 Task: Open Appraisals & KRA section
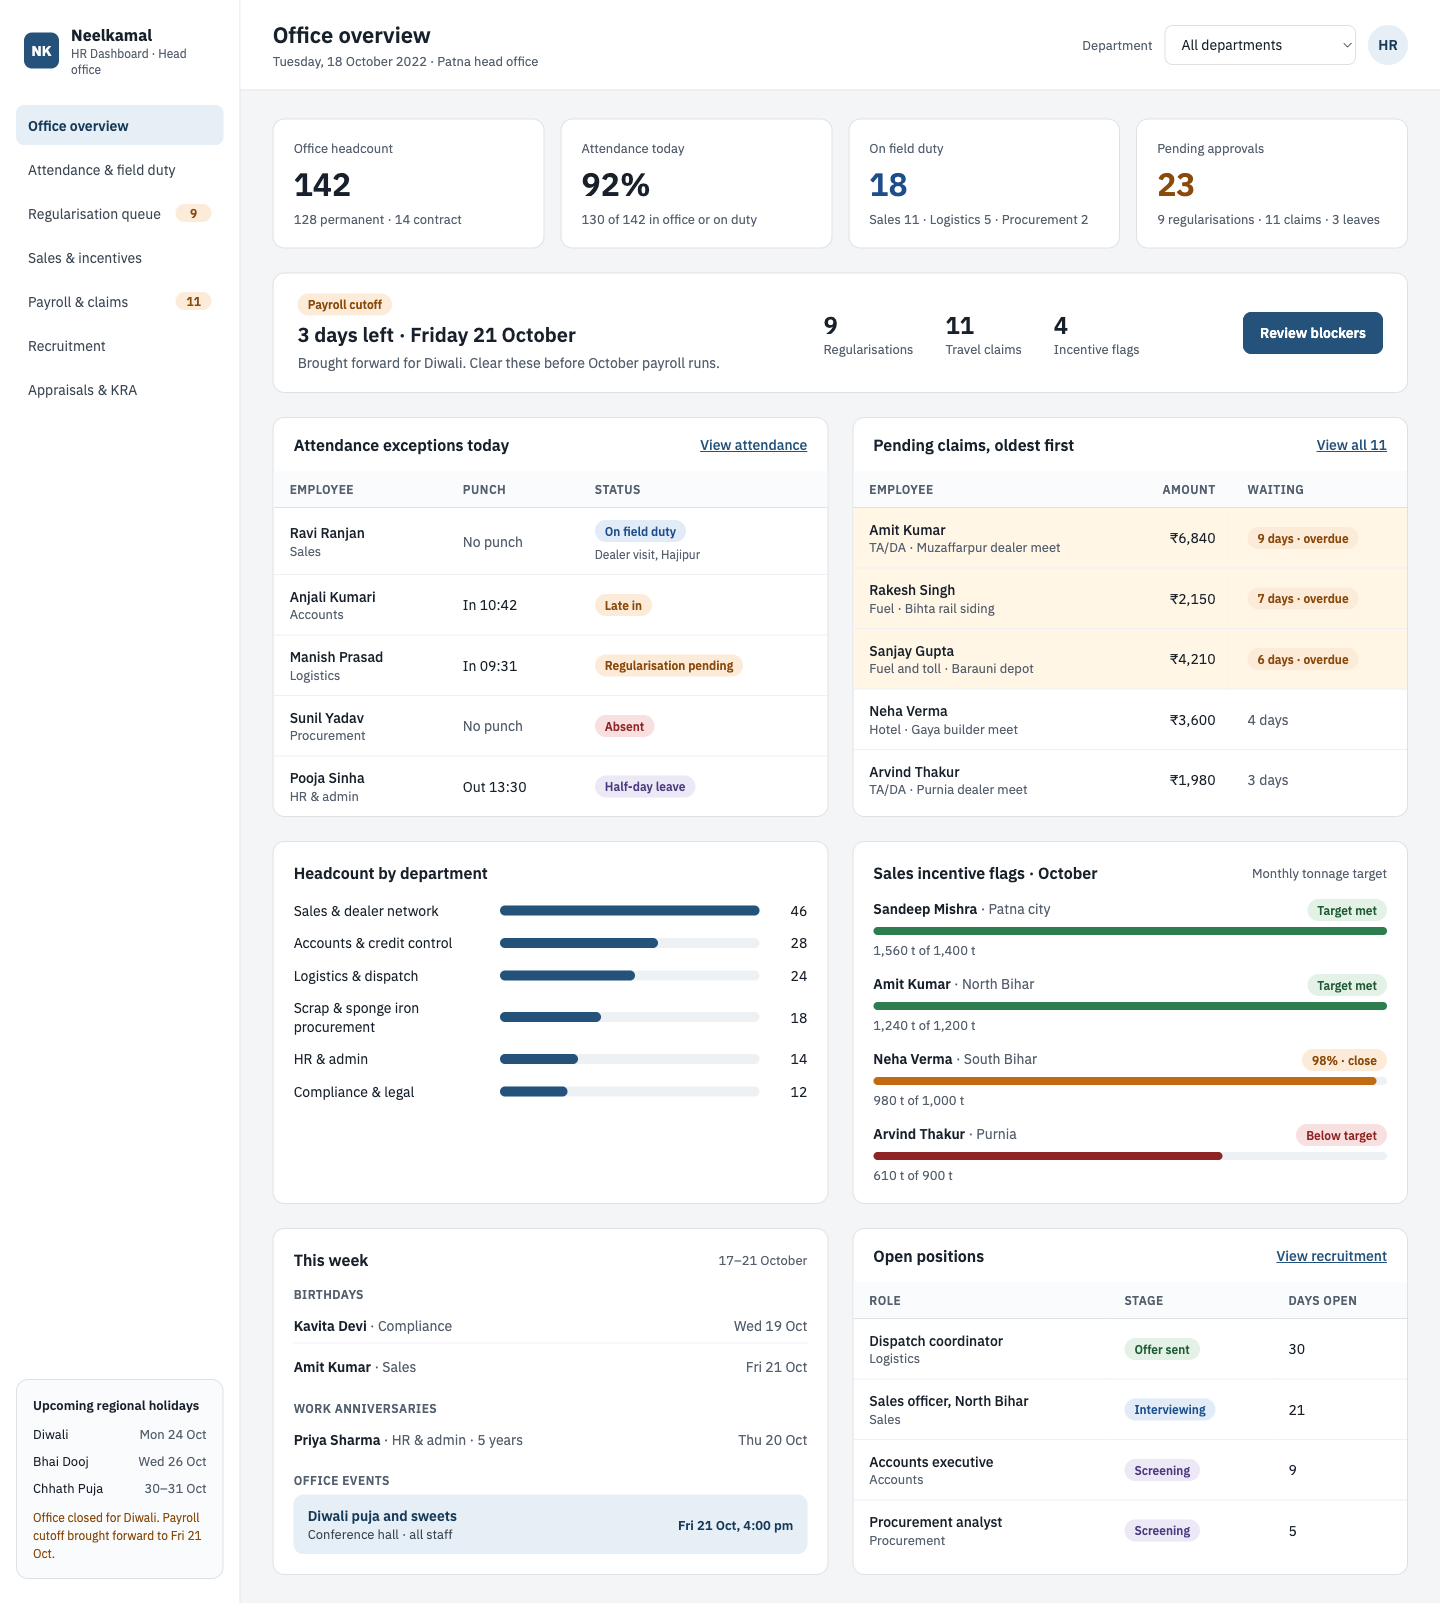pos(120,390)
